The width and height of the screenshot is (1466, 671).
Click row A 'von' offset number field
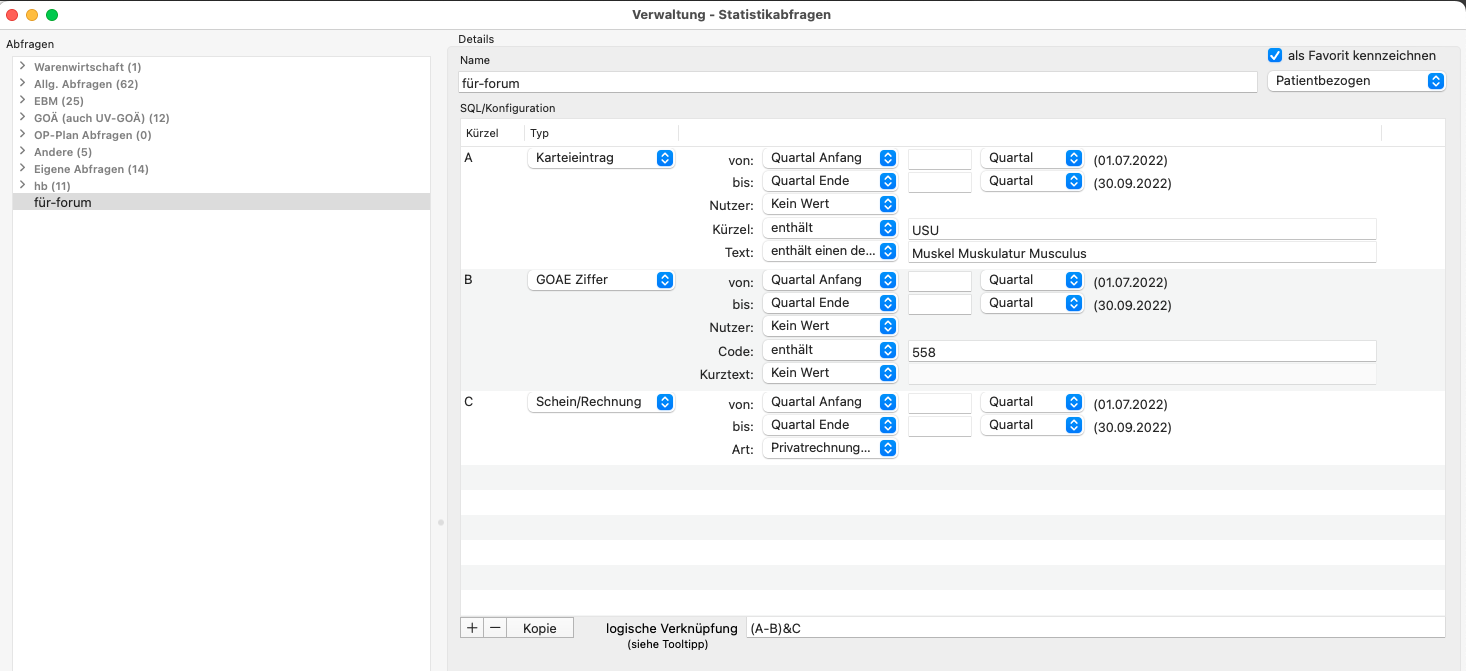pos(940,159)
